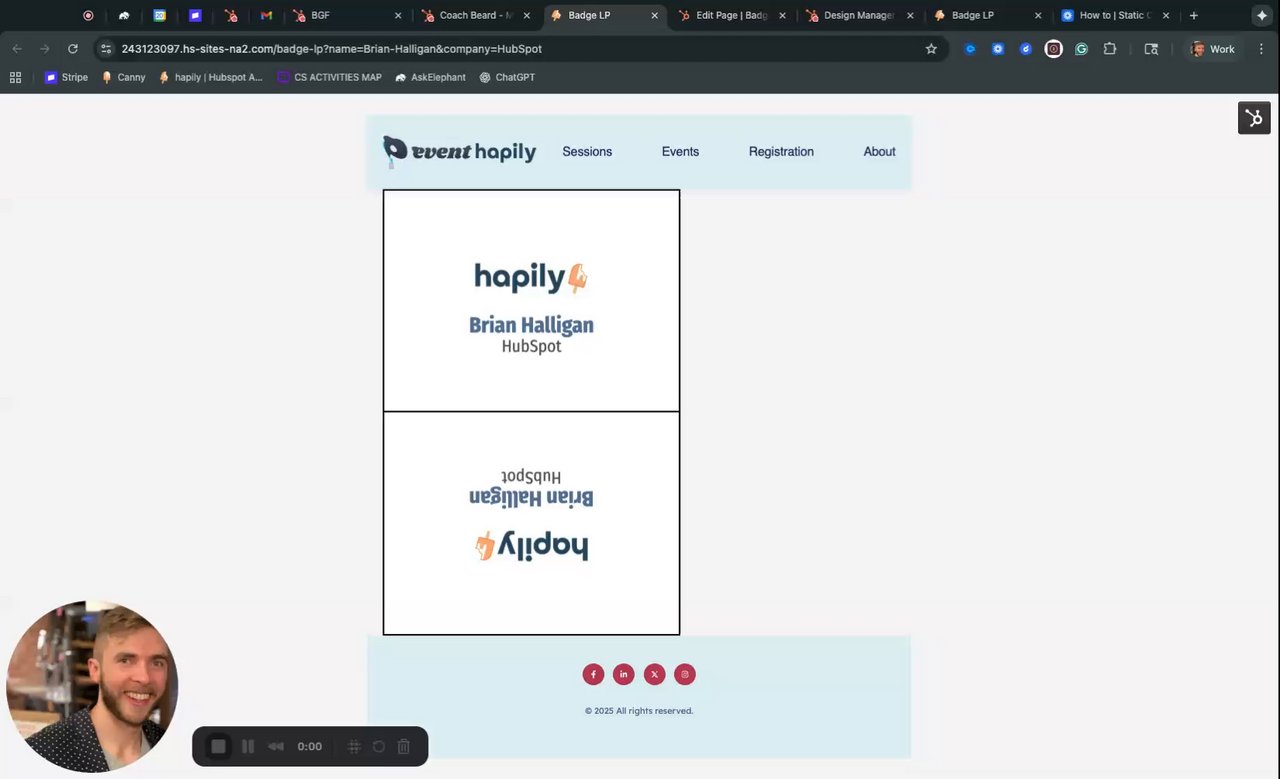This screenshot has width=1280, height=779.
Task: Open a new browser tab
Action: 1193,16
